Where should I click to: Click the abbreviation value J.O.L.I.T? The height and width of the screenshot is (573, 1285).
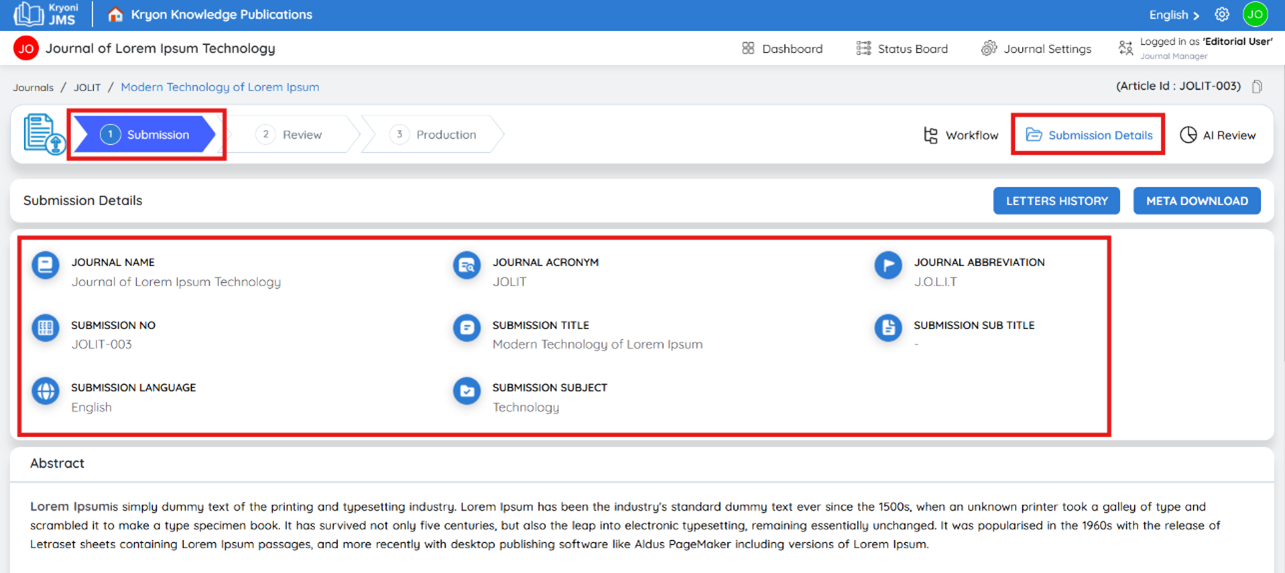coord(935,282)
